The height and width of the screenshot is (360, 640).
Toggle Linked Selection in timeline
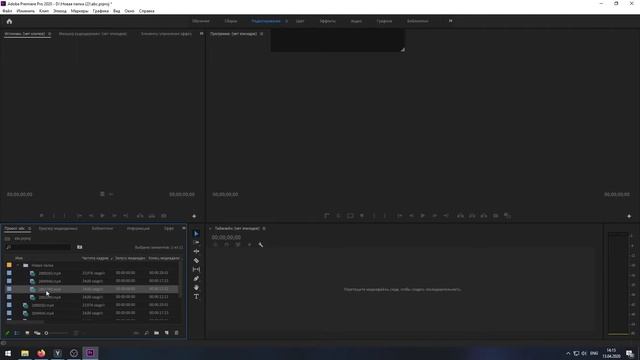238,244
